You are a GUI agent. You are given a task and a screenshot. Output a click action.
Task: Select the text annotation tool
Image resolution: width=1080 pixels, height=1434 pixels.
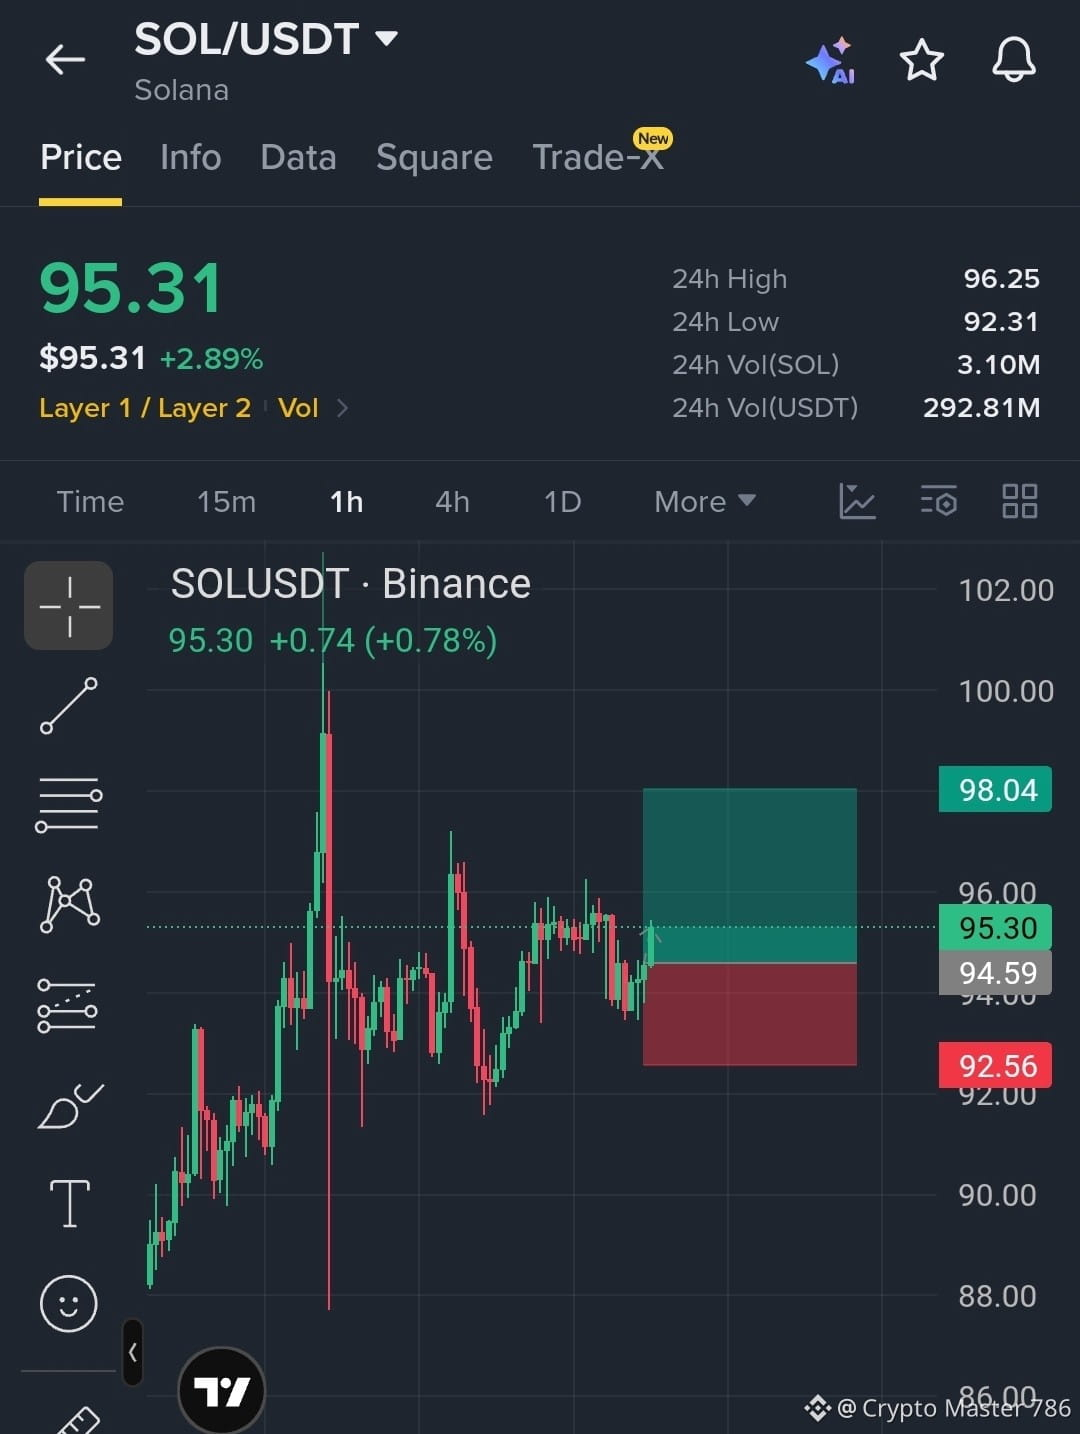(70, 1203)
